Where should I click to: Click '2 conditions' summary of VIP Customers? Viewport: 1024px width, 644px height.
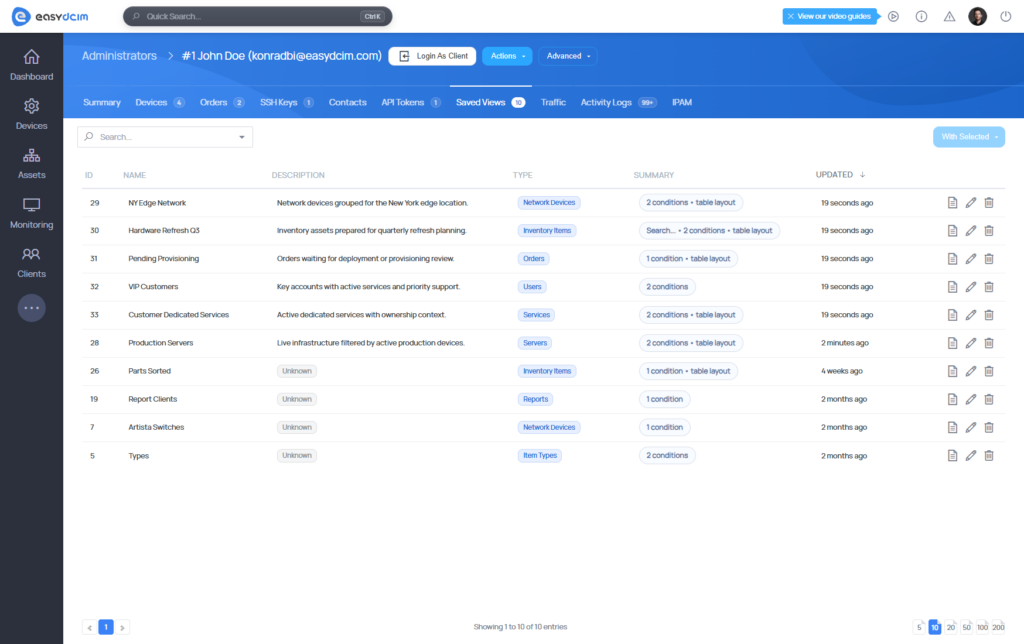(x=667, y=287)
